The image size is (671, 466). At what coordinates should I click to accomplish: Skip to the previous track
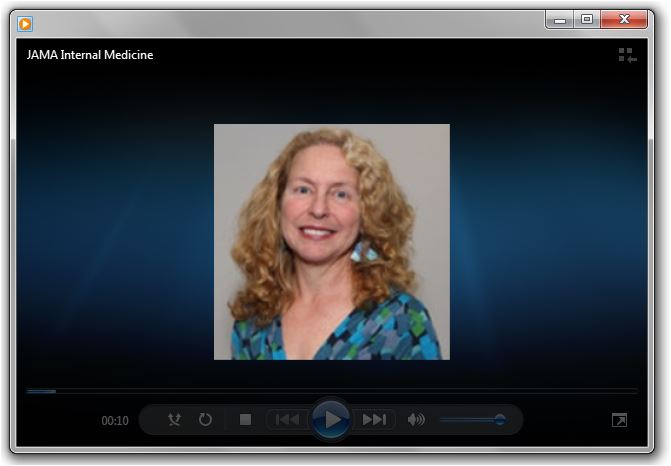tap(287, 420)
